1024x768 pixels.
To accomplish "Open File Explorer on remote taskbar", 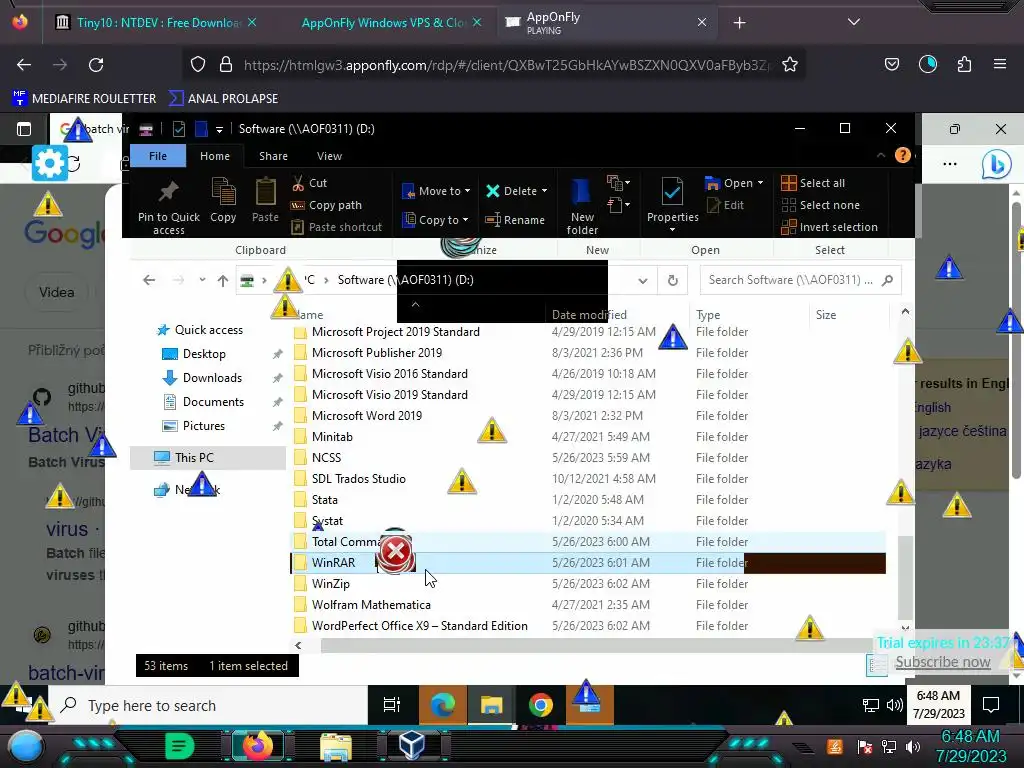I will click(x=491, y=705).
